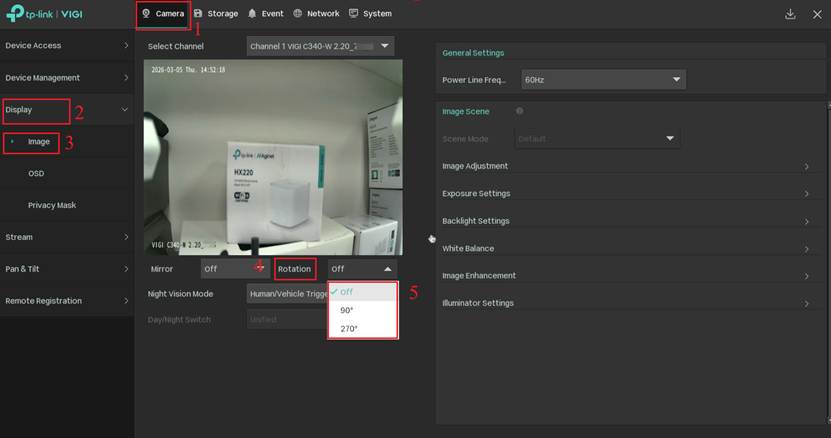Choose 90° rotation option

347,310
